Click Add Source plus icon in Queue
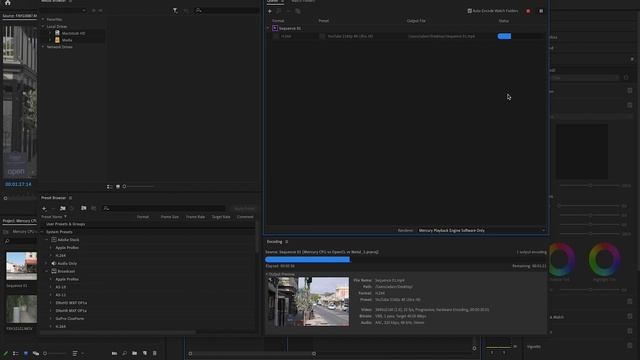This screenshot has height=360, width=640. point(270,11)
